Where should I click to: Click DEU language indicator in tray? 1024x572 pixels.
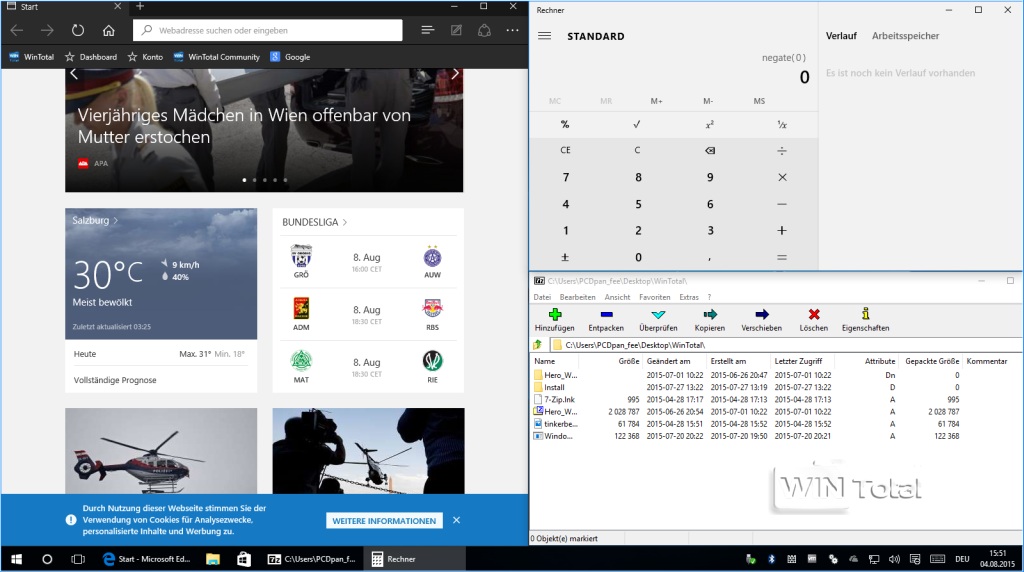tap(962, 559)
